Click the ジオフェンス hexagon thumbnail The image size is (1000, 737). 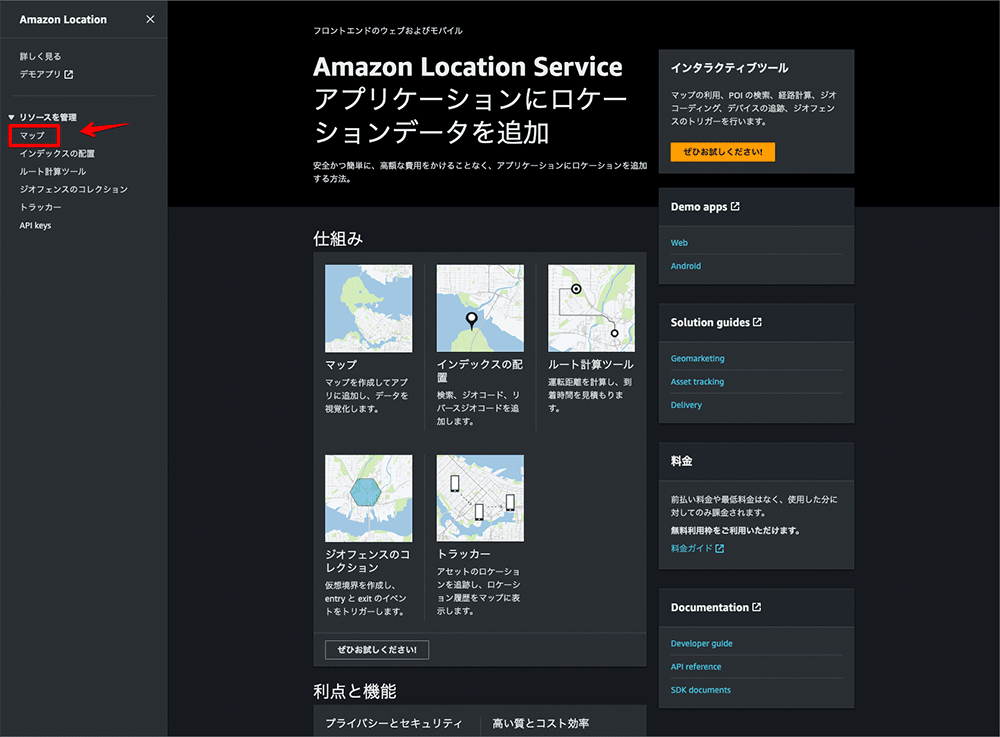[x=369, y=499]
